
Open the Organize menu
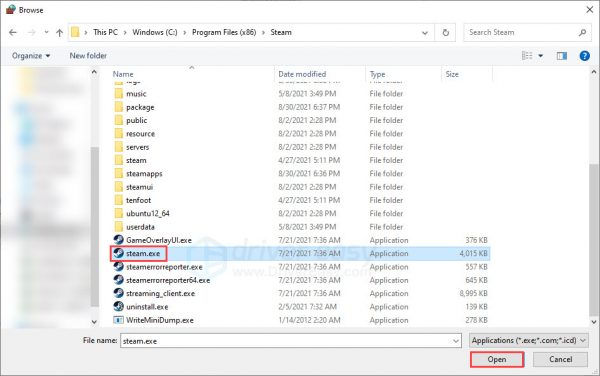click(31, 56)
